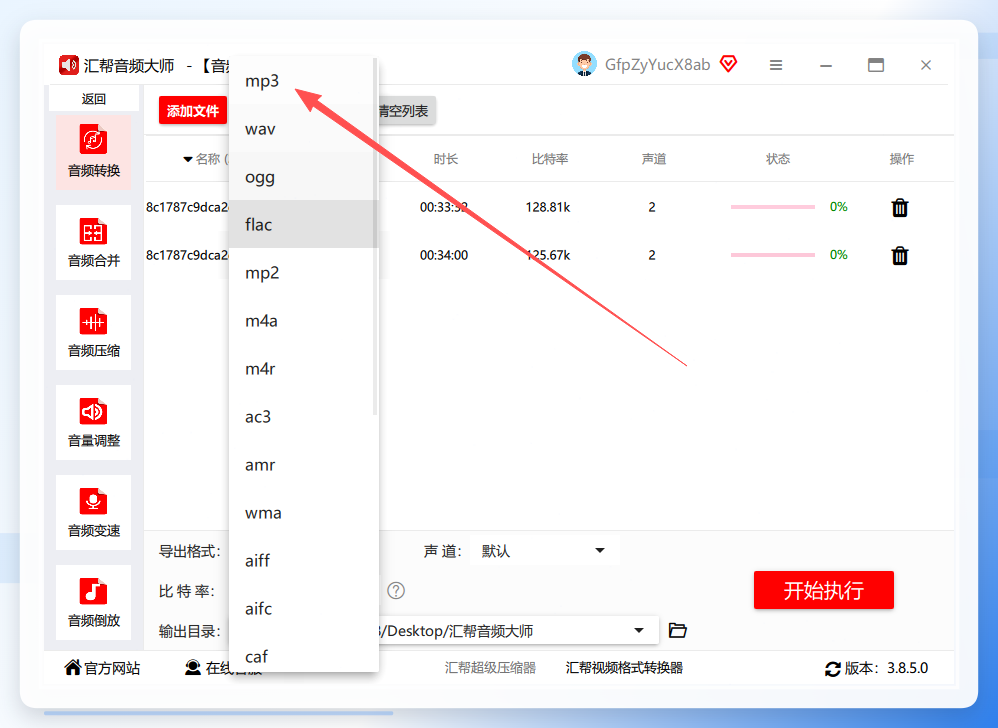This screenshot has height=728, width=998.
Task: Pick caf in the dropdown list
Action: (x=303, y=655)
